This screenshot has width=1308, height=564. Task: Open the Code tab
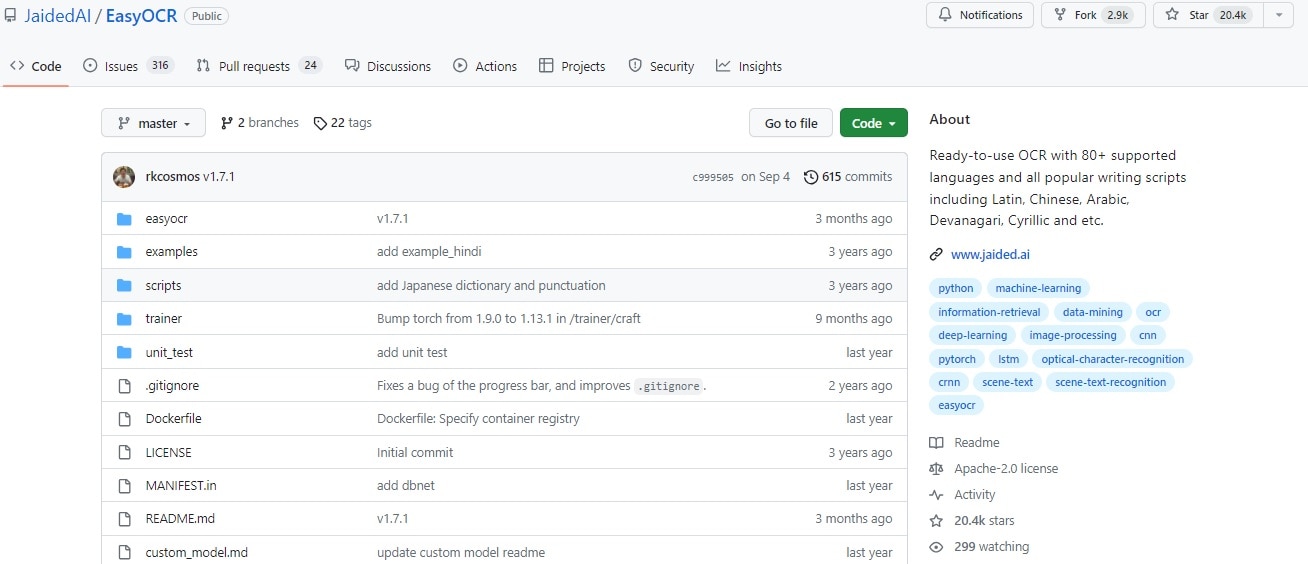(x=36, y=66)
